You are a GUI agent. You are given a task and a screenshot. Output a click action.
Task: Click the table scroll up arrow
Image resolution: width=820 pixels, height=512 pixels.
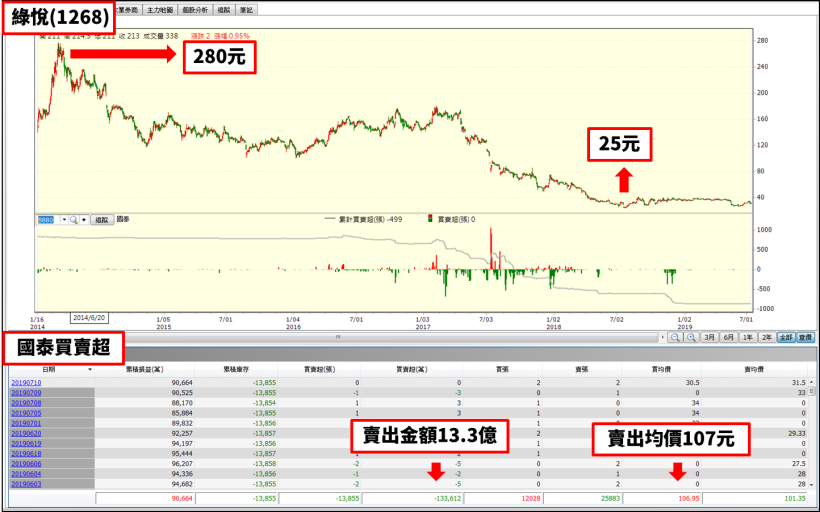tap(812, 382)
